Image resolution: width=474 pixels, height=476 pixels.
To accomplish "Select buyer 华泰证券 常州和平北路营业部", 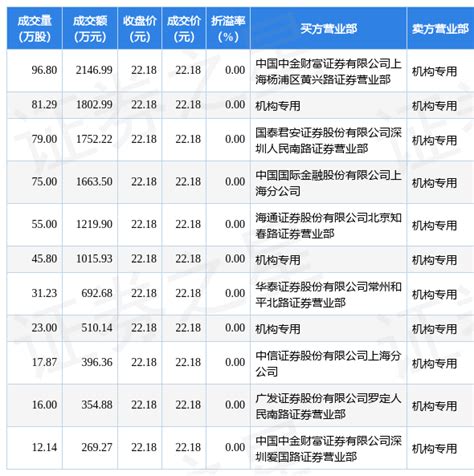I will 328,294.
